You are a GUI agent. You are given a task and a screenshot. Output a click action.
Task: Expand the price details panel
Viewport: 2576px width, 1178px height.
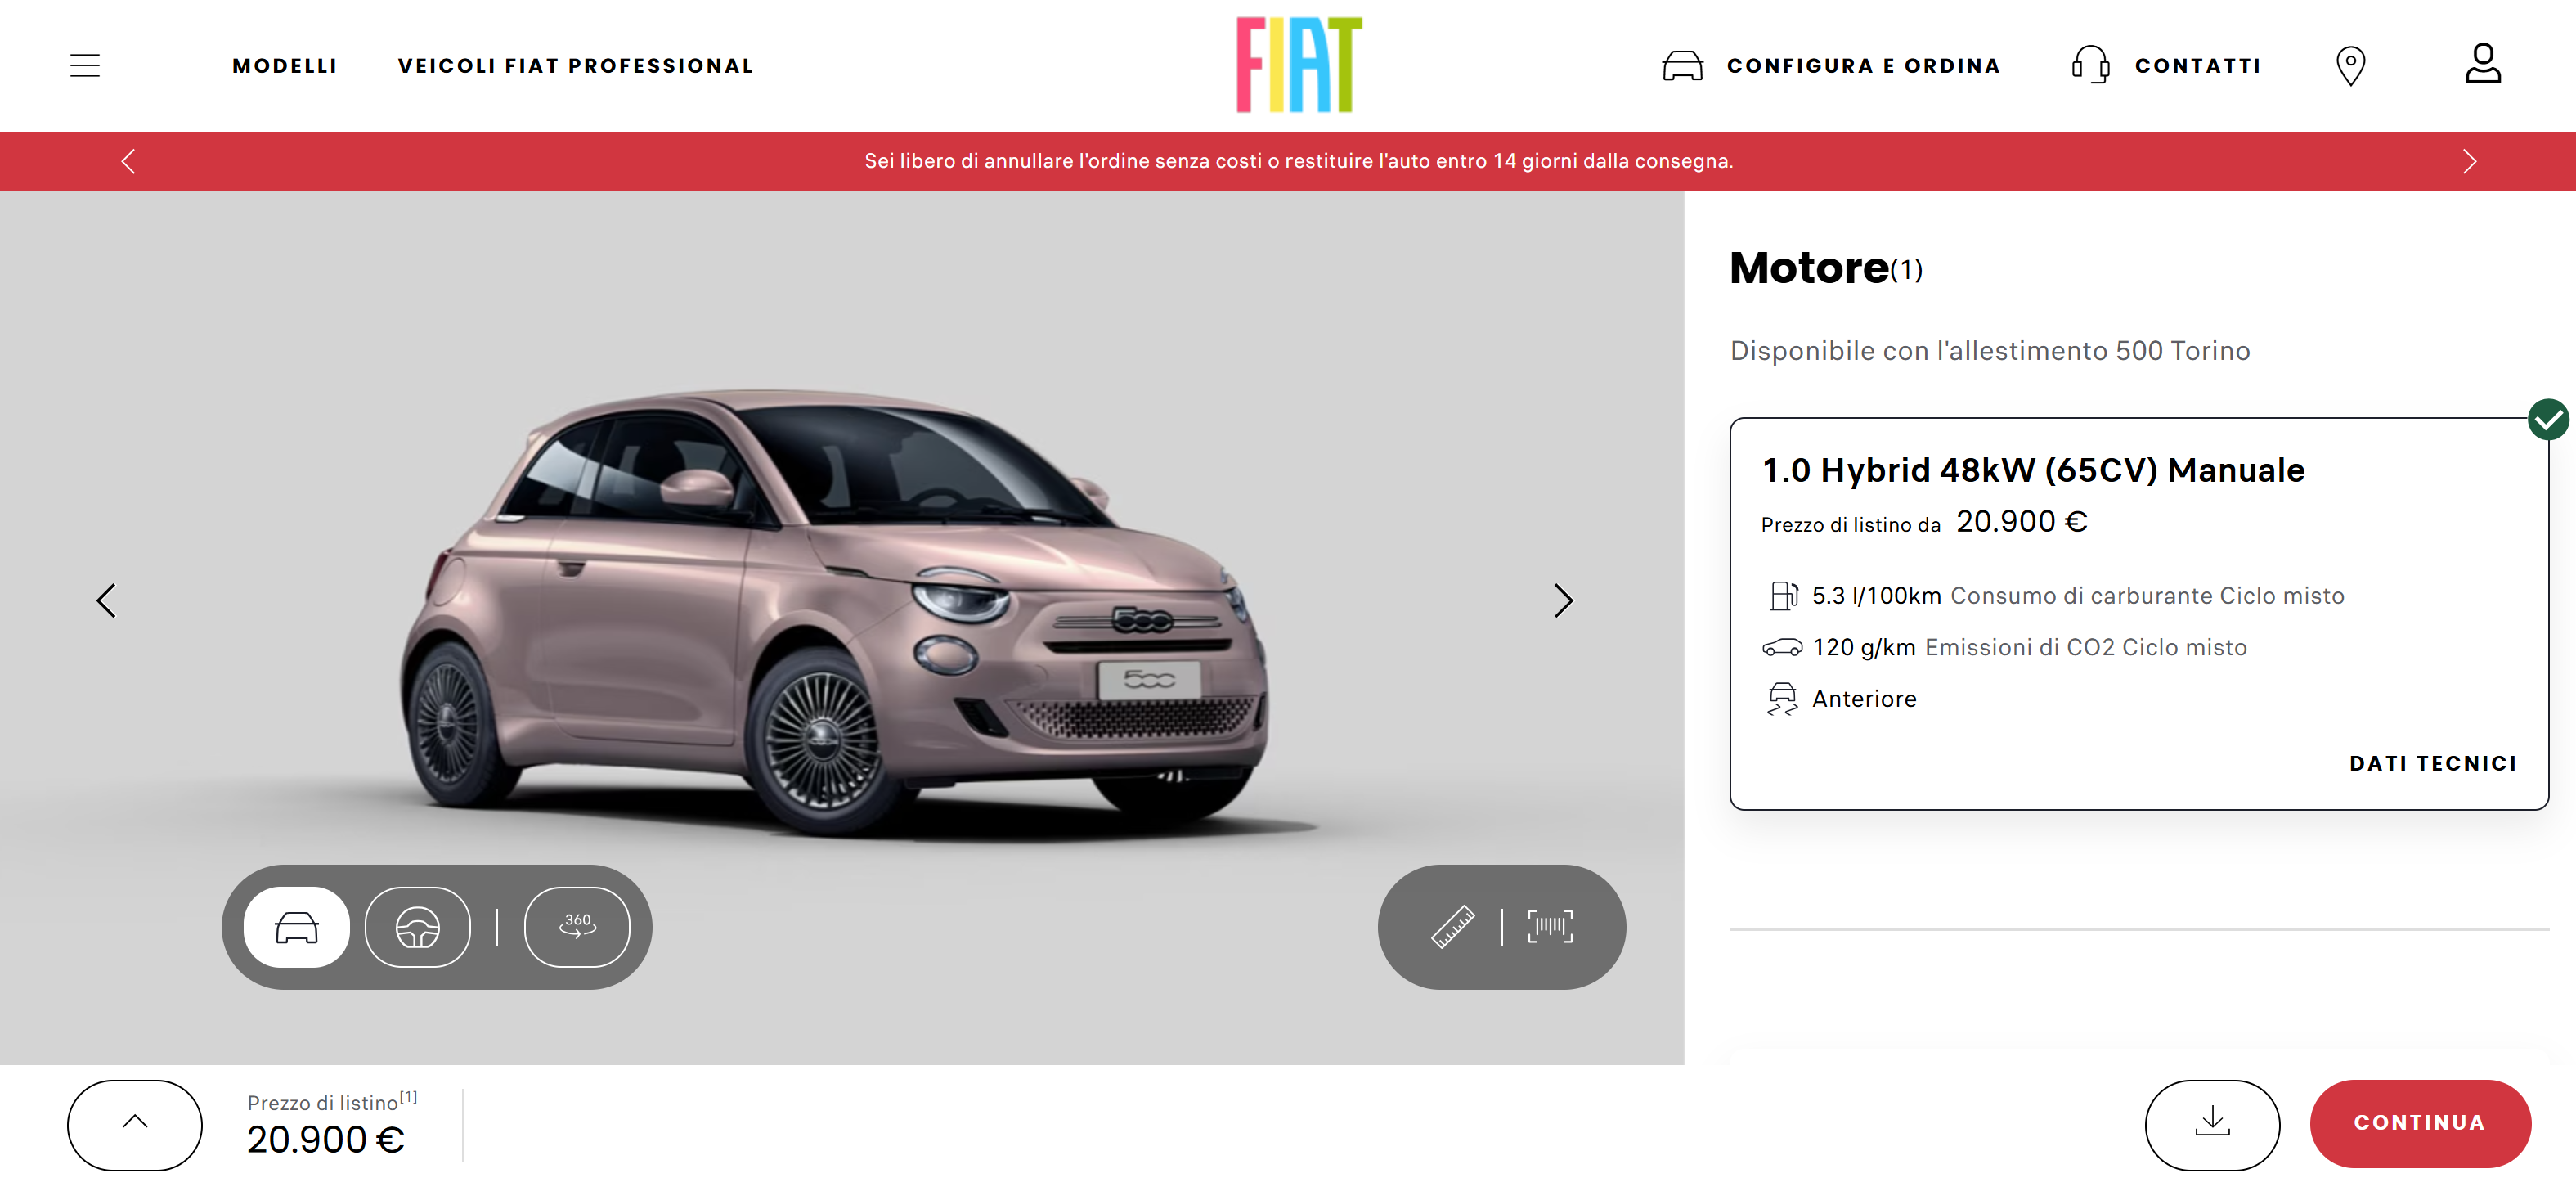[x=135, y=1124]
